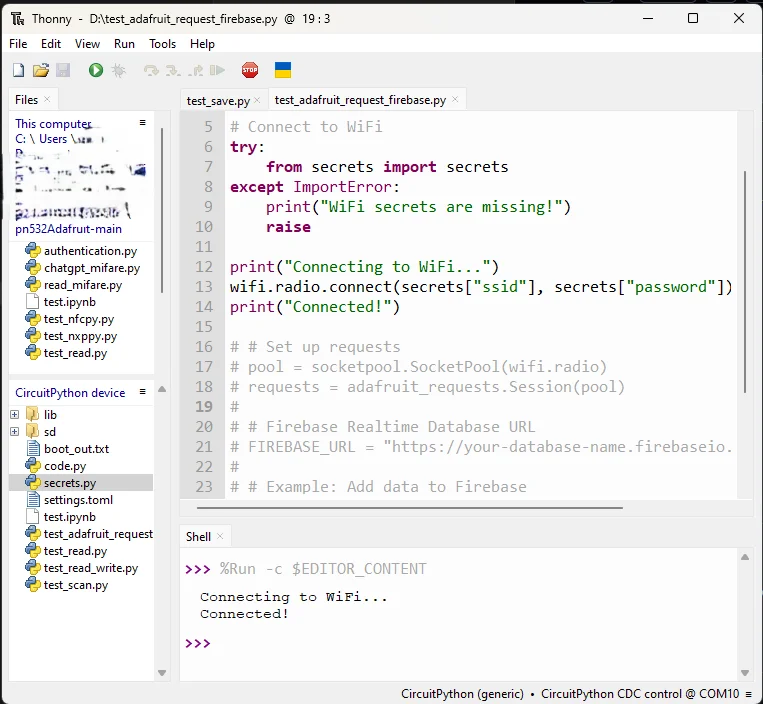Expand the lib folder on device
763x704 pixels.
[x=15, y=415]
